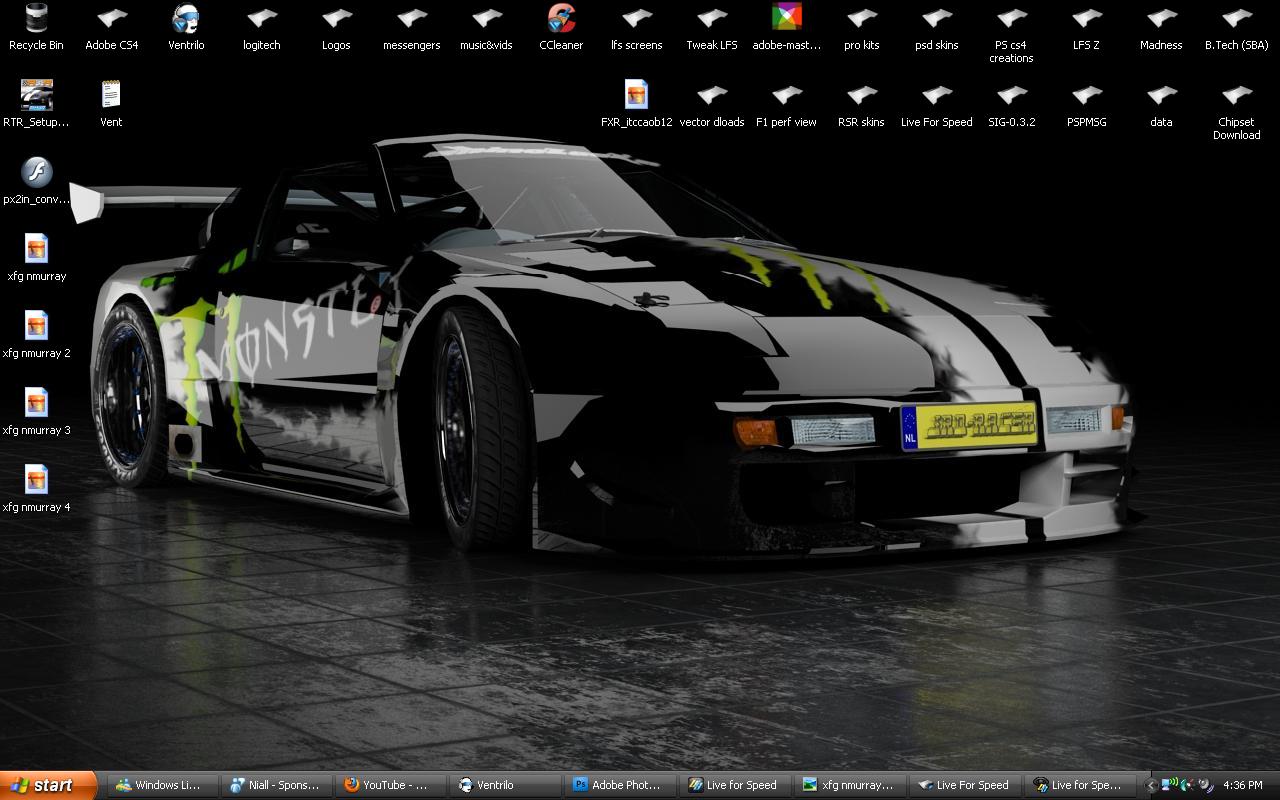Open the PS cs4 creations folder

pyautogui.click(x=1011, y=33)
